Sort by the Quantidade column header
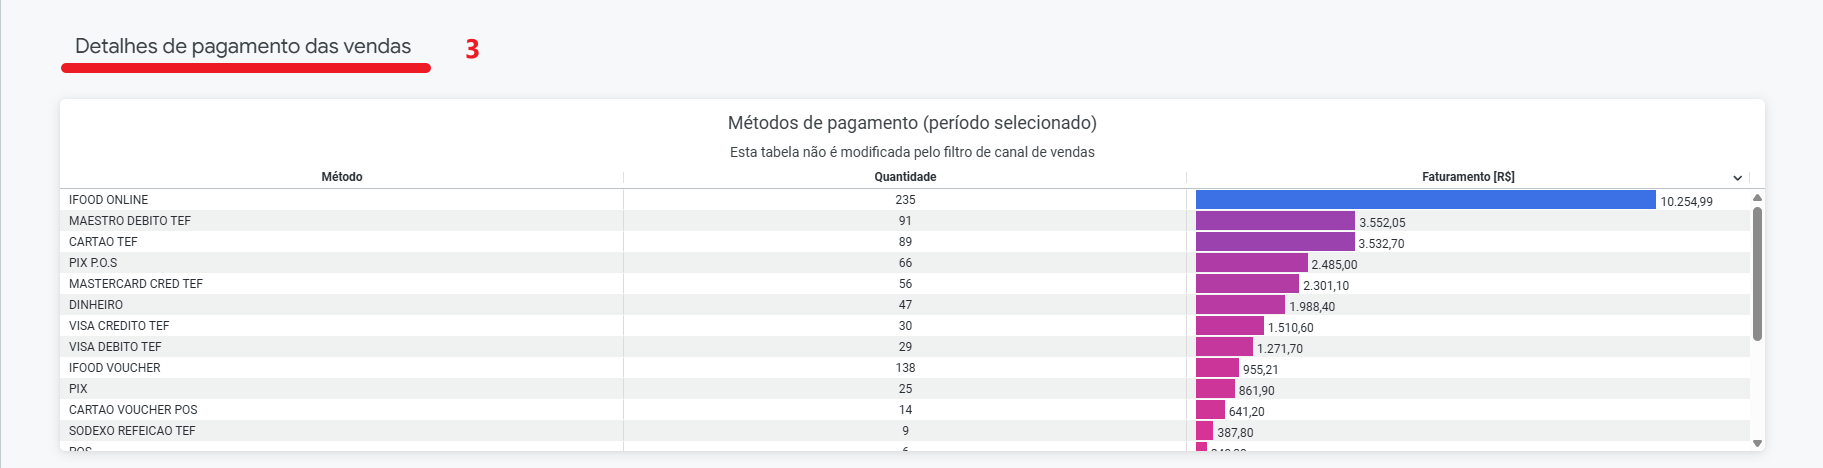 pyautogui.click(x=905, y=177)
